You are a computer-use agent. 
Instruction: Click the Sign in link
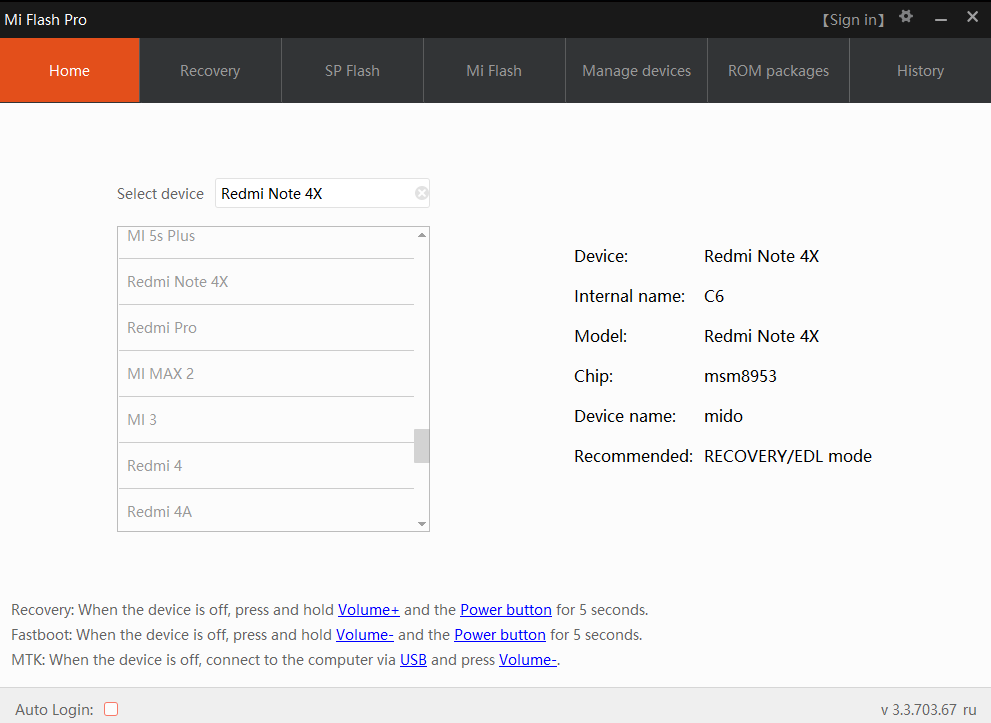(x=853, y=20)
